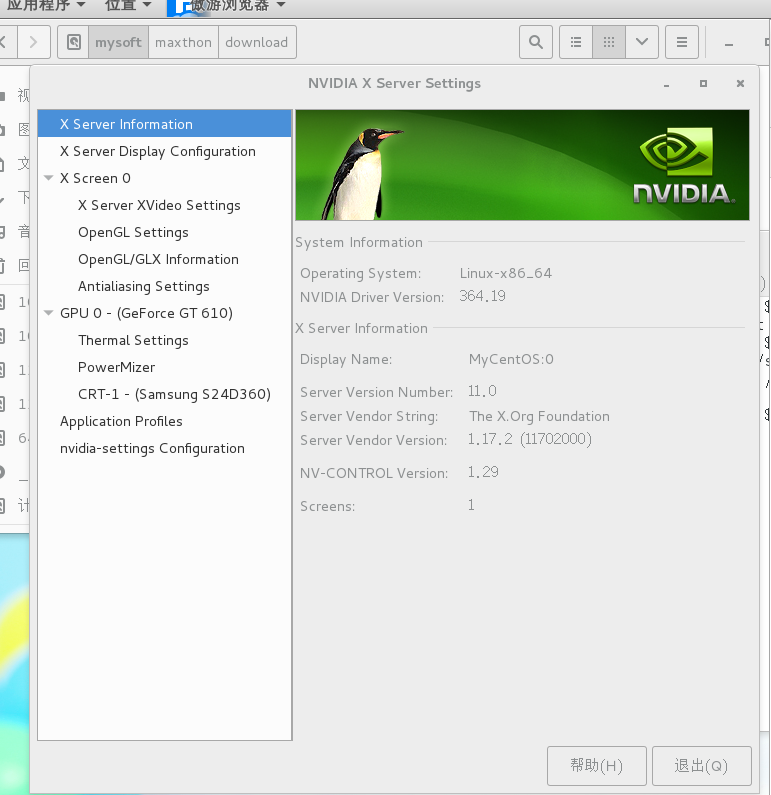The image size is (771, 795).
Task: Click the 退出(Q) quit button
Action: [702, 765]
